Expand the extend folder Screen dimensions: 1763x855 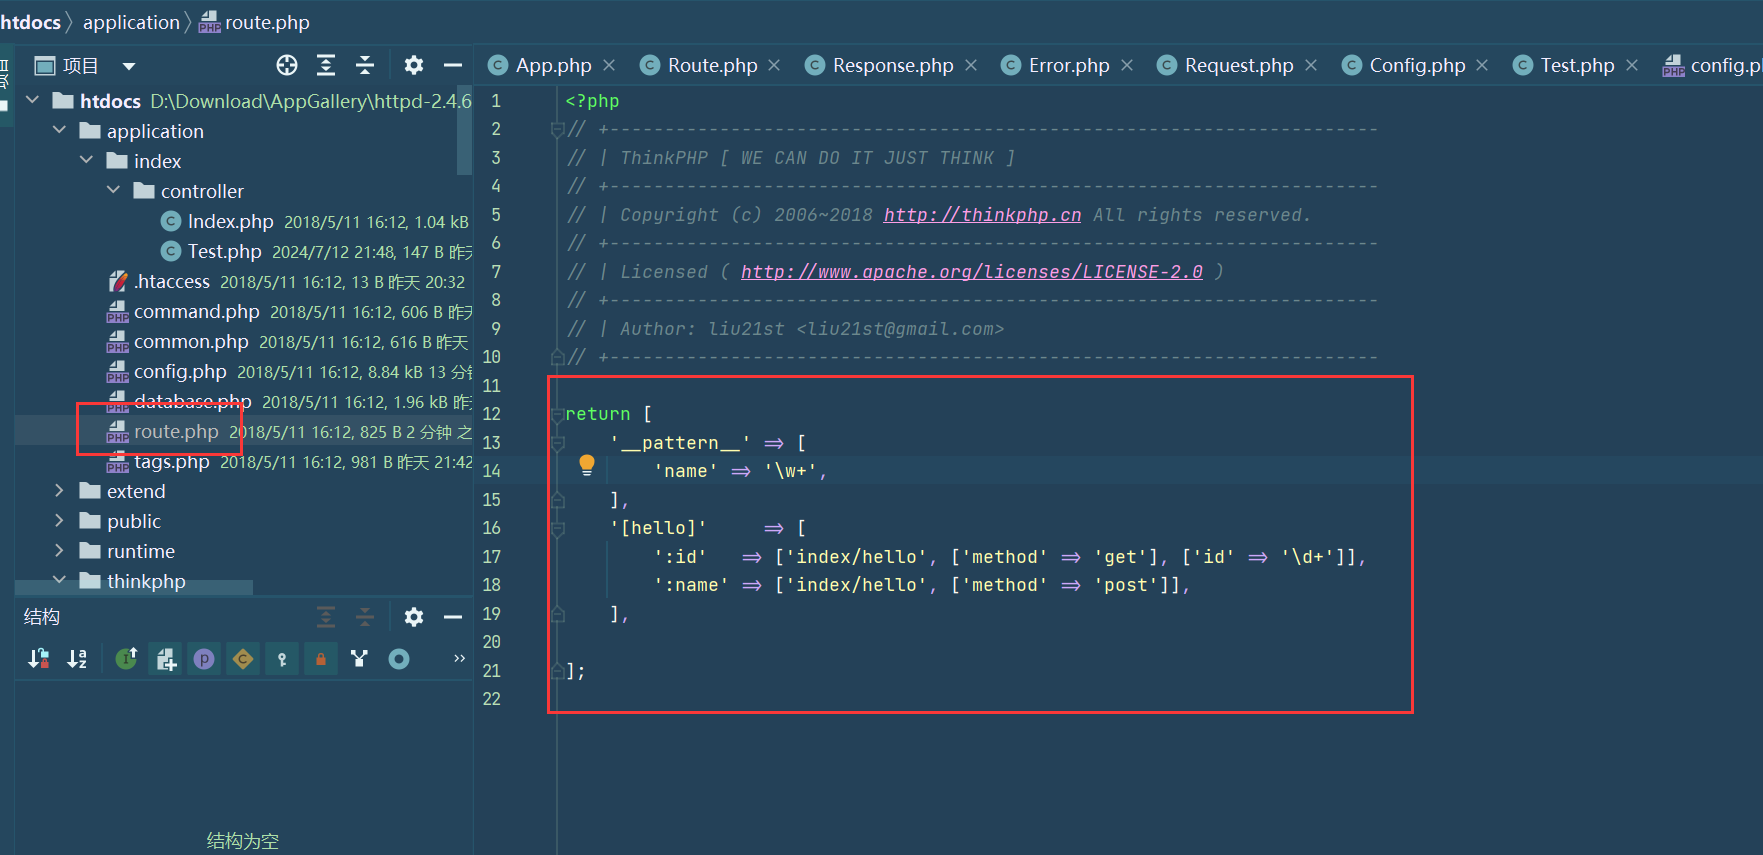click(59, 490)
